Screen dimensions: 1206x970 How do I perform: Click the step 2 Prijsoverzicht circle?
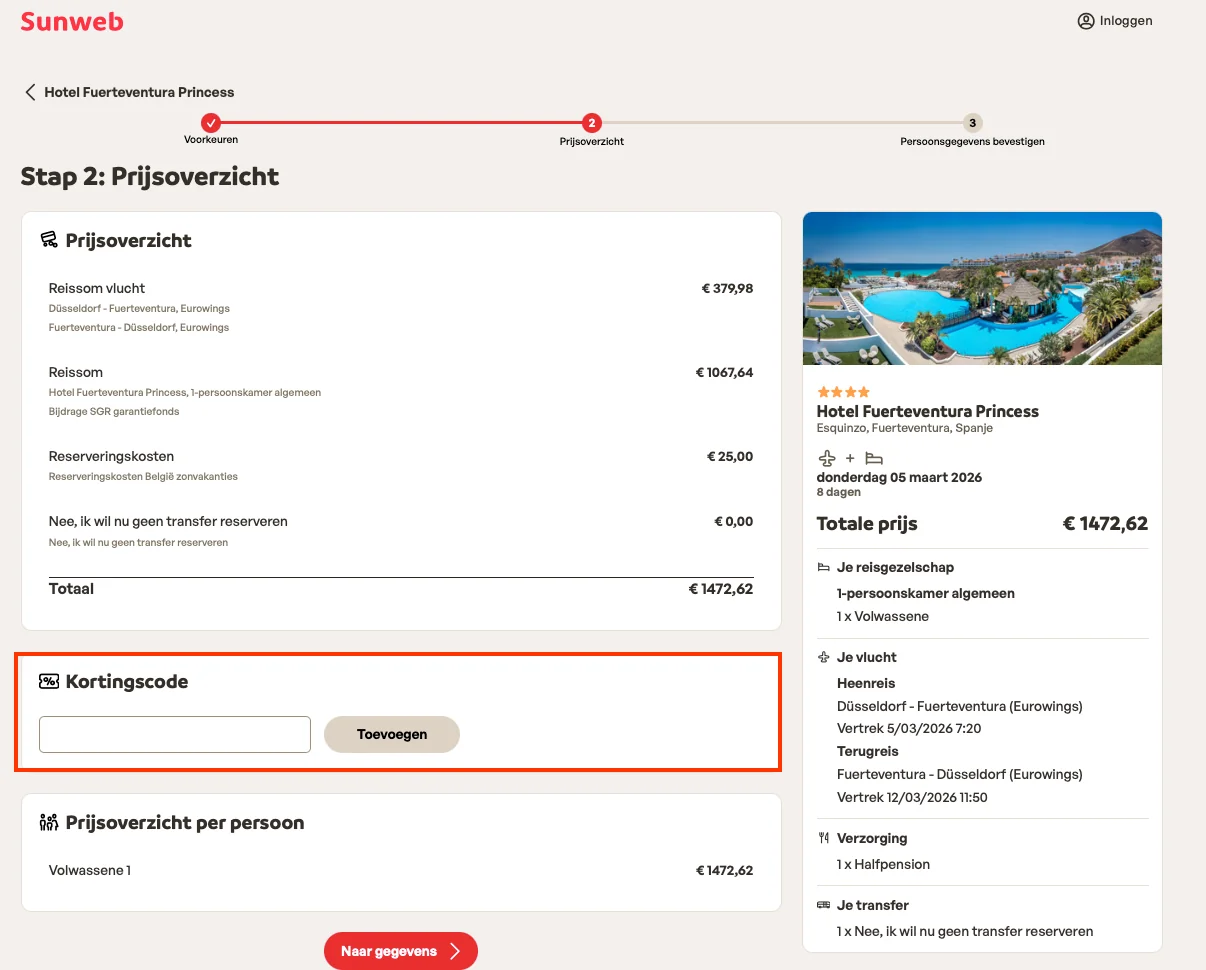pyautogui.click(x=591, y=123)
